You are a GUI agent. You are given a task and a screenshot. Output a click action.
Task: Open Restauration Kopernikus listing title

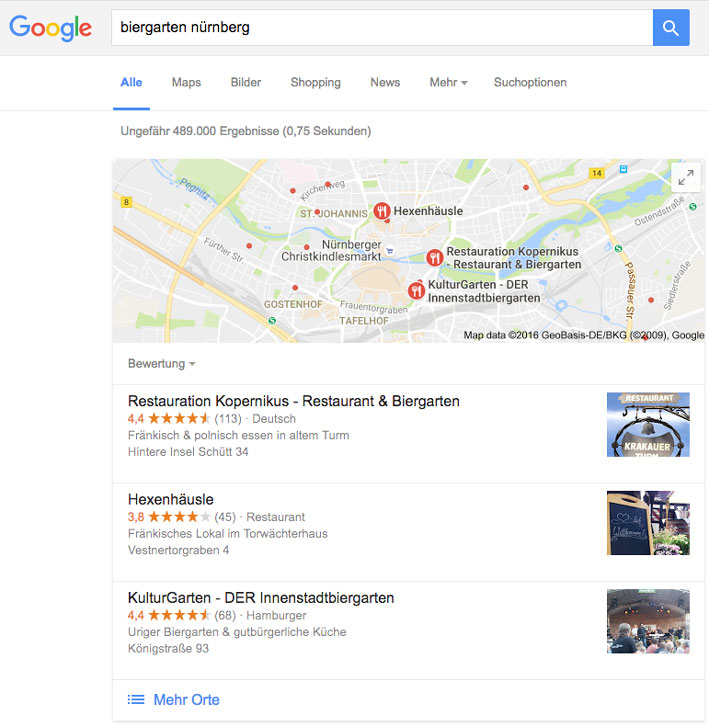(x=294, y=401)
